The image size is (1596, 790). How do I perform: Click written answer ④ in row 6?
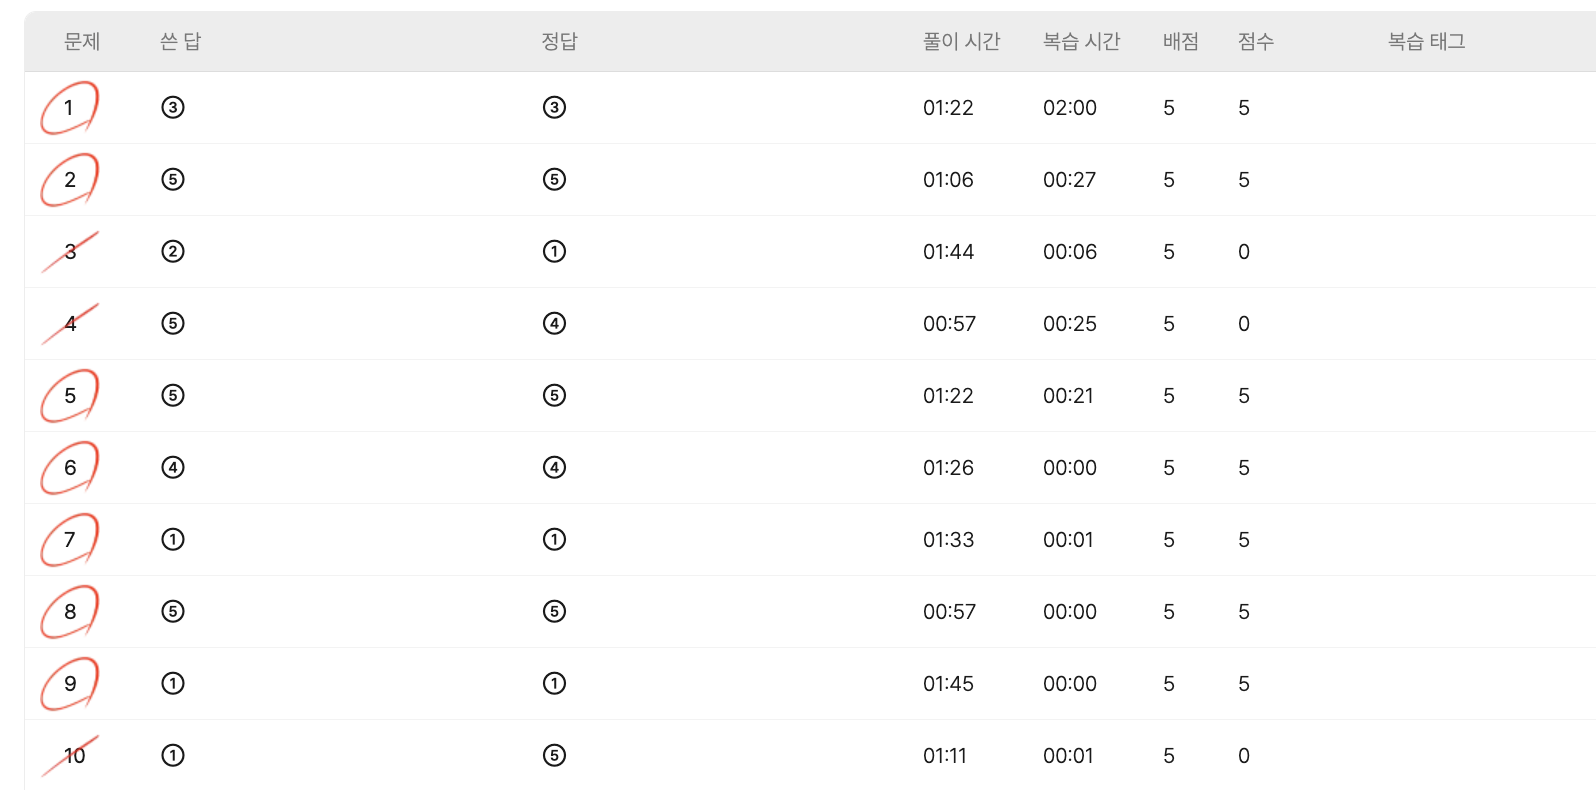tap(173, 467)
